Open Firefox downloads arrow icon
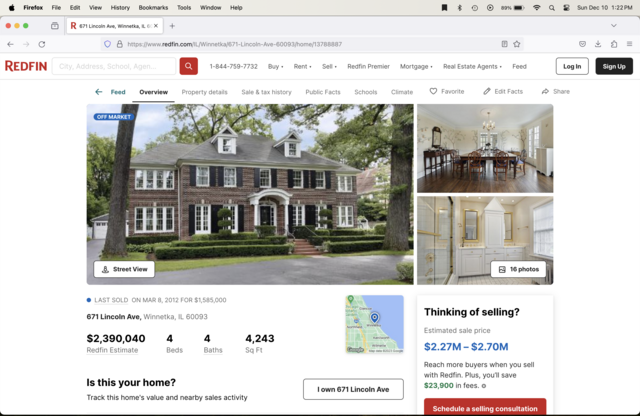 tap(598, 44)
